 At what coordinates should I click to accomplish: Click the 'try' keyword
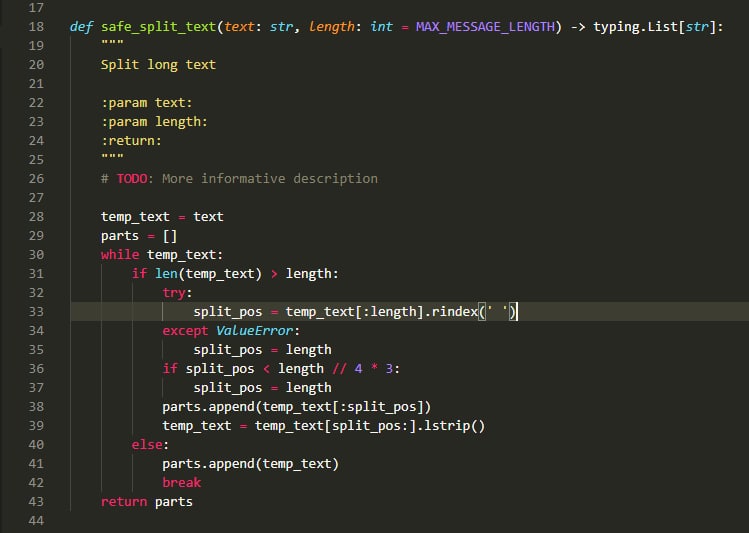(x=174, y=293)
